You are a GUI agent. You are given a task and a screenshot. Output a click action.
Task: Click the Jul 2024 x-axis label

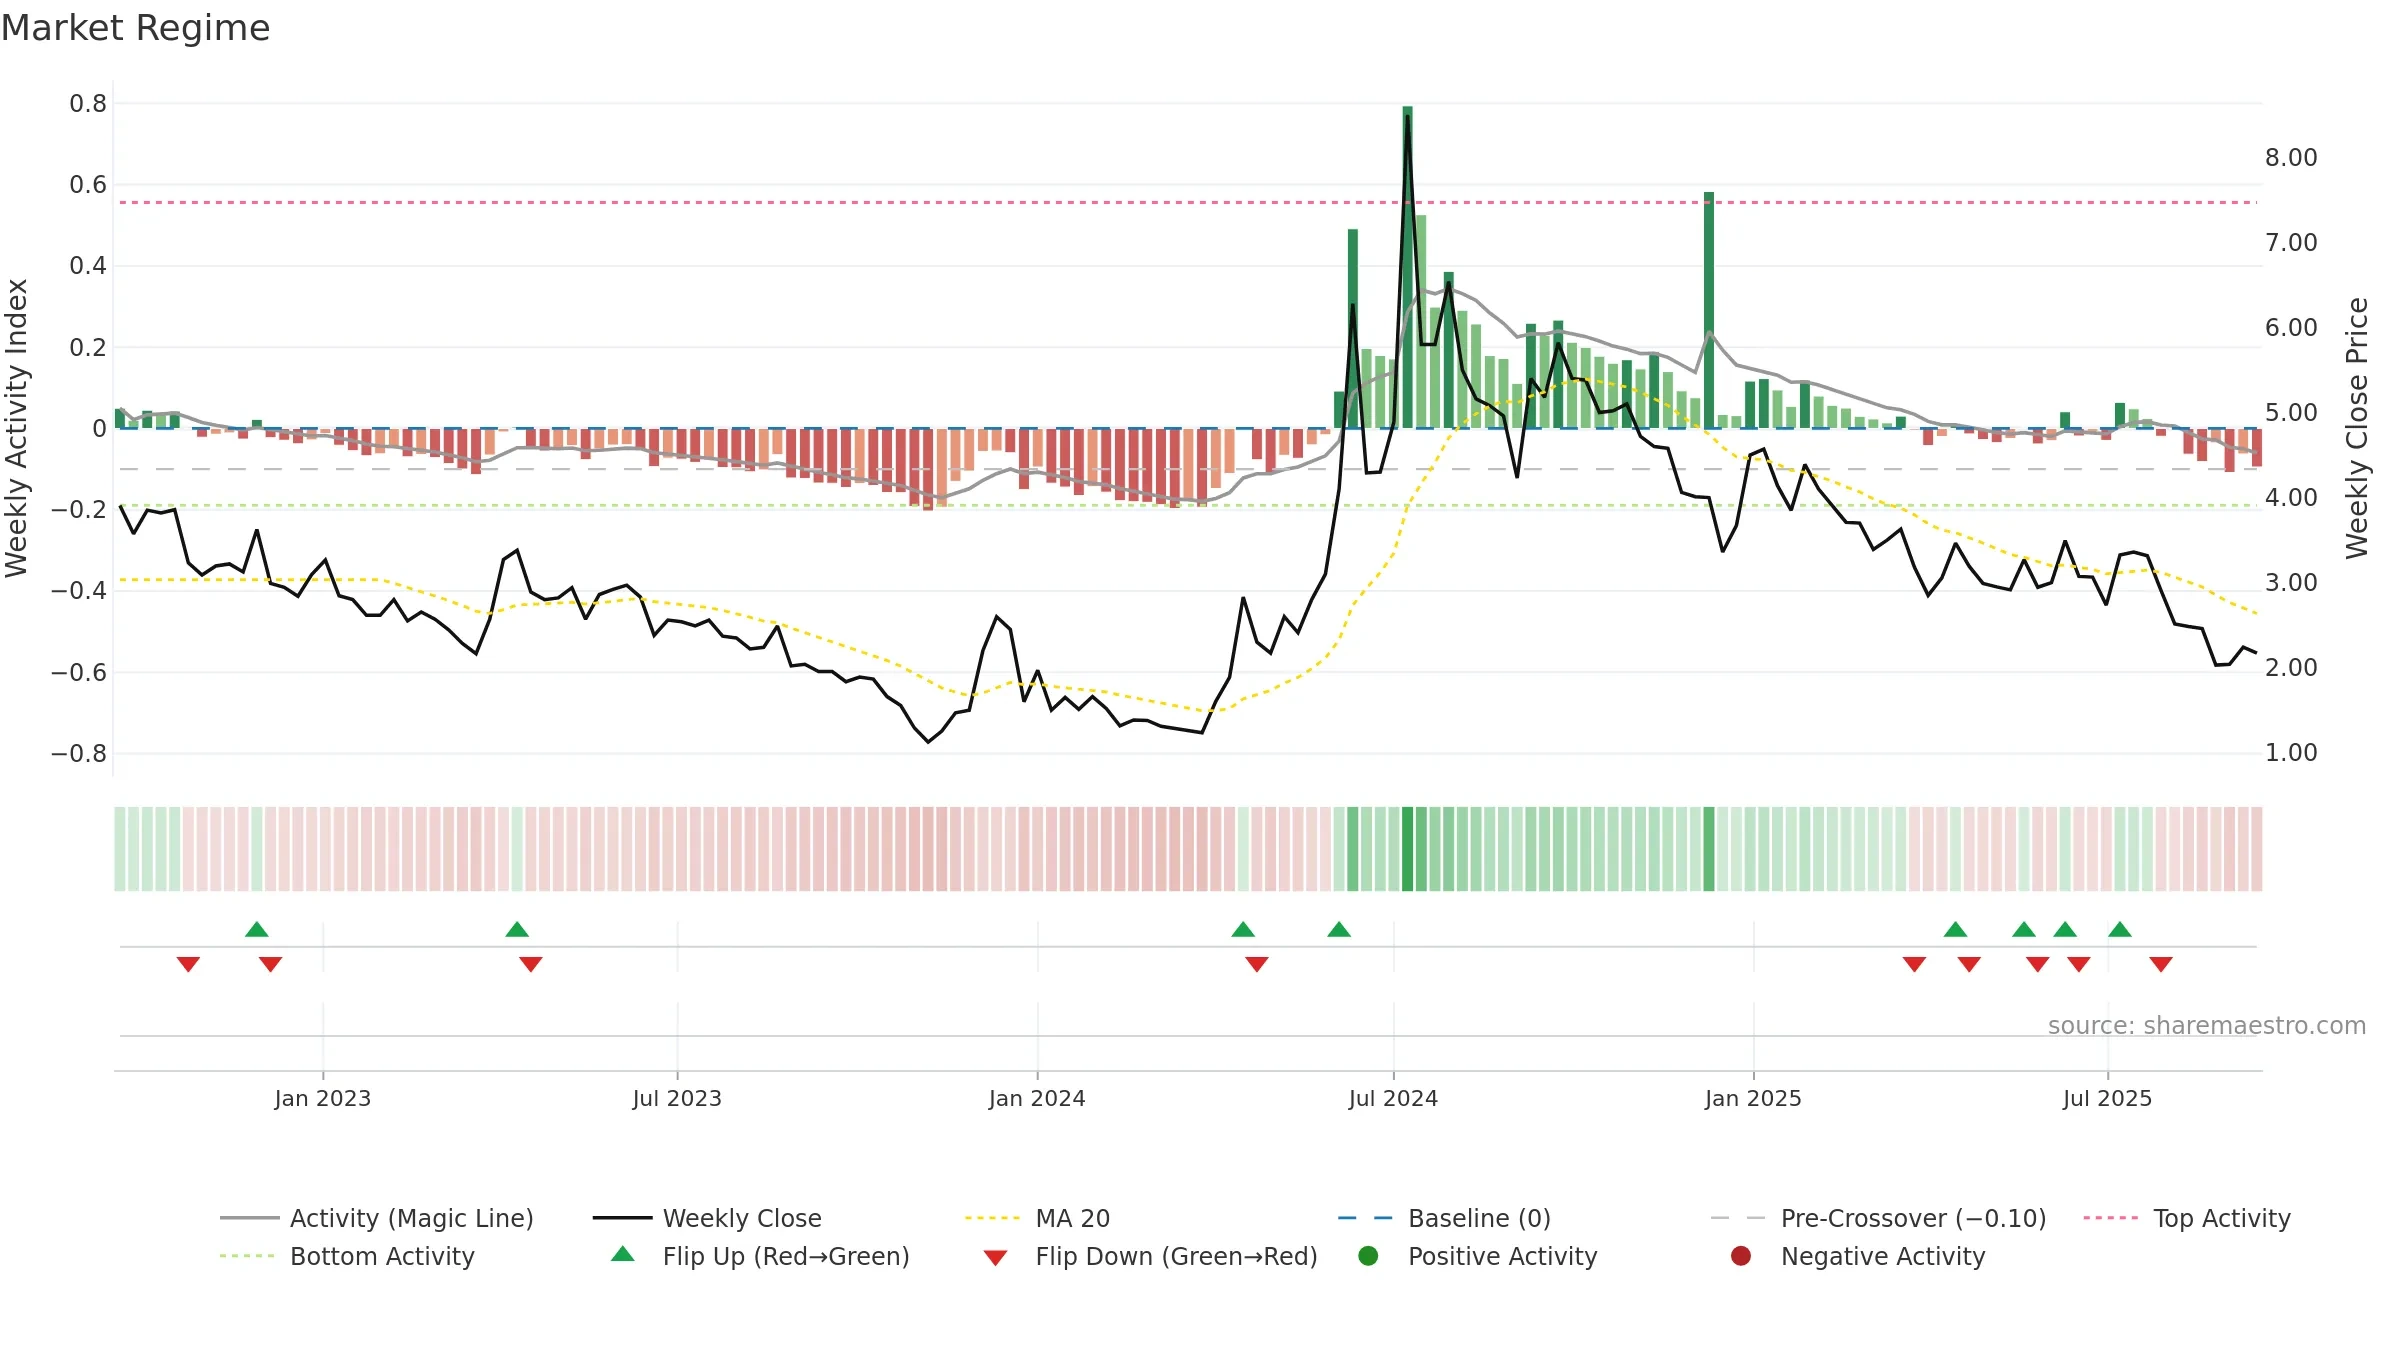coord(1393,1098)
